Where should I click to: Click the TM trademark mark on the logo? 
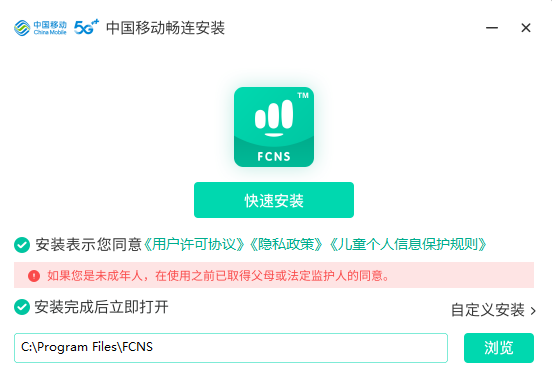click(303, 95)
